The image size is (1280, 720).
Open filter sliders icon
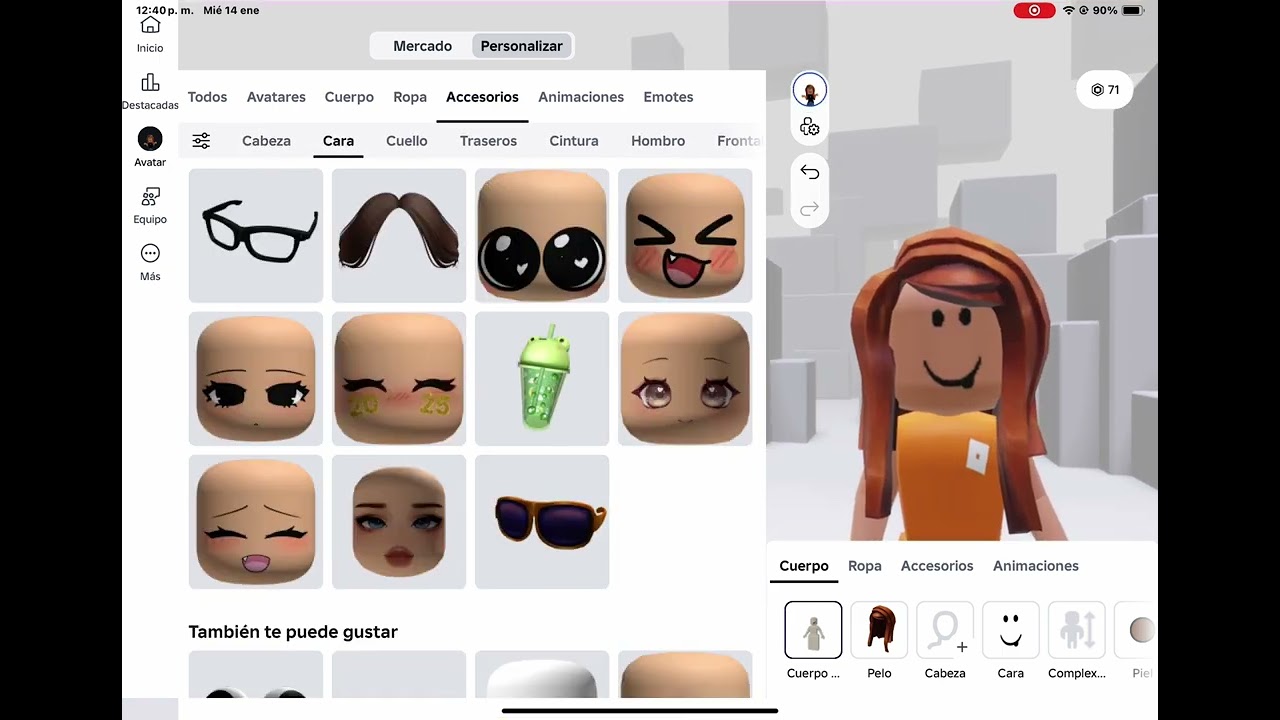click(x=201, y=141)
